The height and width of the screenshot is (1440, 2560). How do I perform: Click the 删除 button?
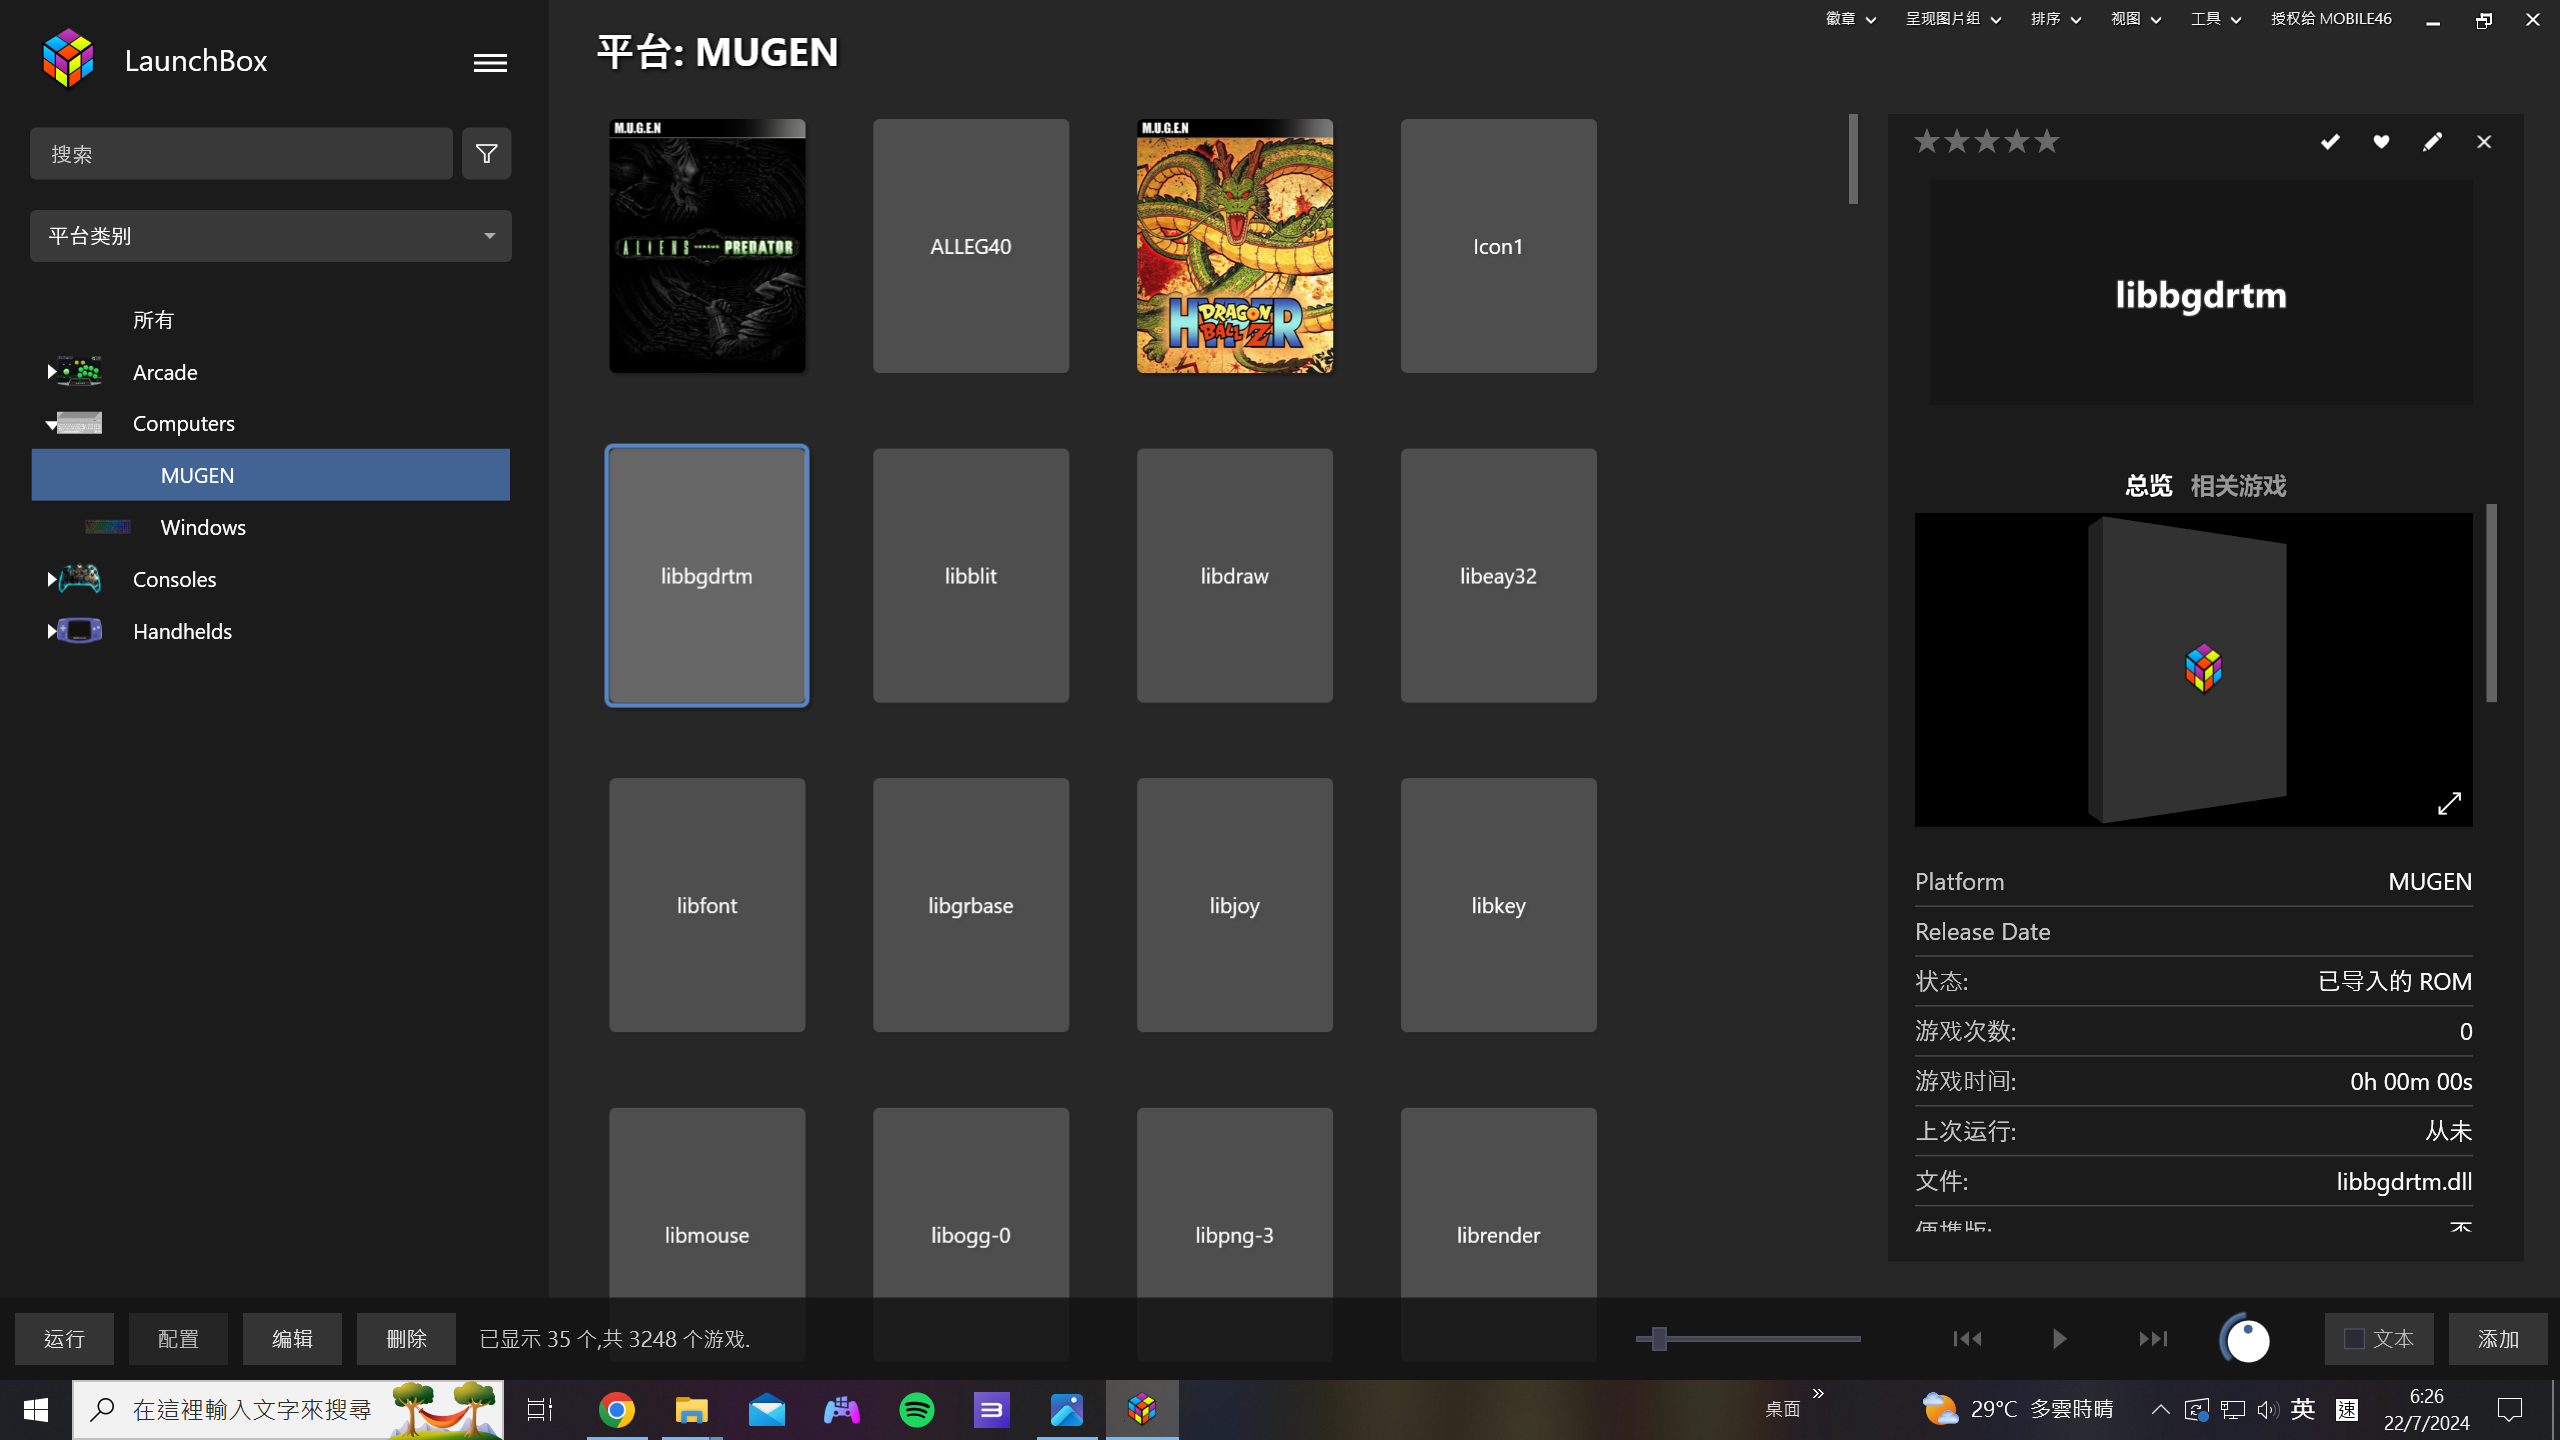[406, 1339]
